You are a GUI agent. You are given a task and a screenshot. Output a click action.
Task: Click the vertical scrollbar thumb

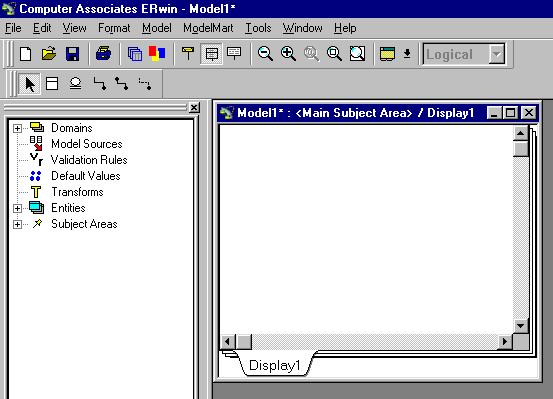521,149
